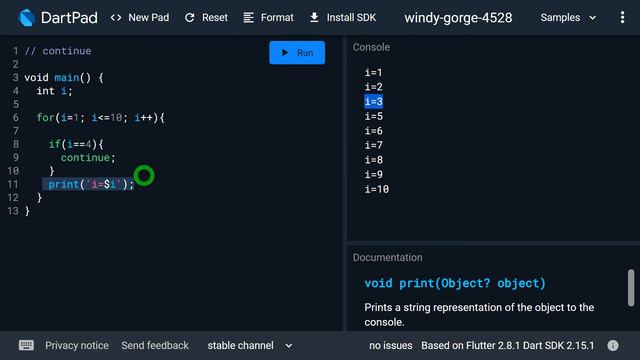Click highlighted console line i=3

373,101
